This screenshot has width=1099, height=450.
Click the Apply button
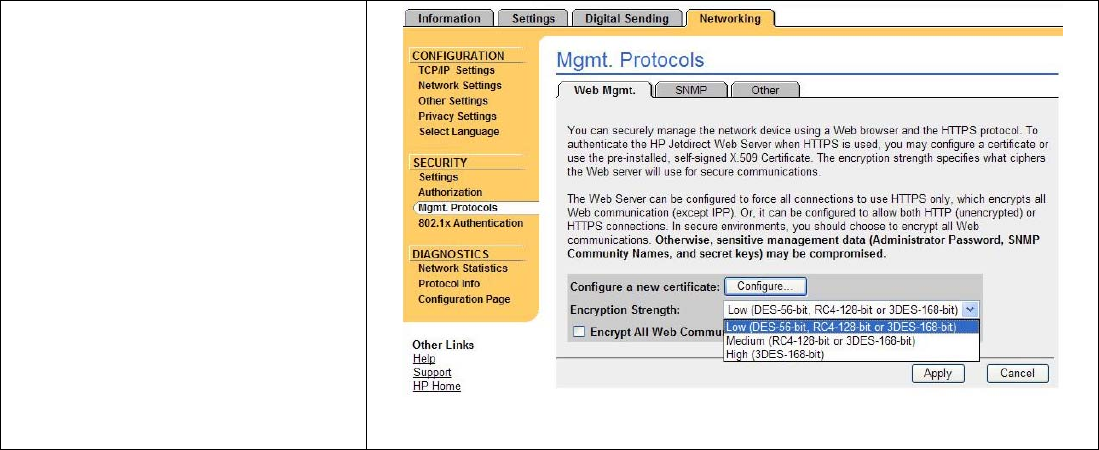point(938,374)
